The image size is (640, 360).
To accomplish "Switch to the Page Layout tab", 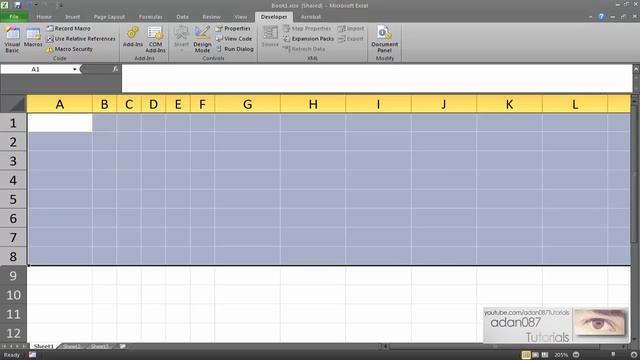I will point(109,17).
